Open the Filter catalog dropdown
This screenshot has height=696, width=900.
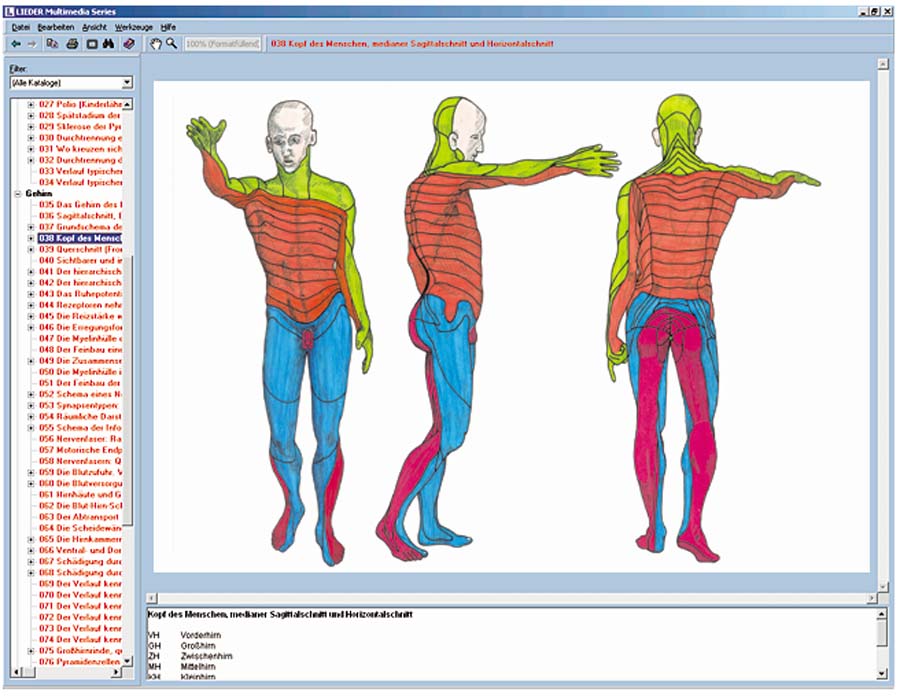coord(126,83)
